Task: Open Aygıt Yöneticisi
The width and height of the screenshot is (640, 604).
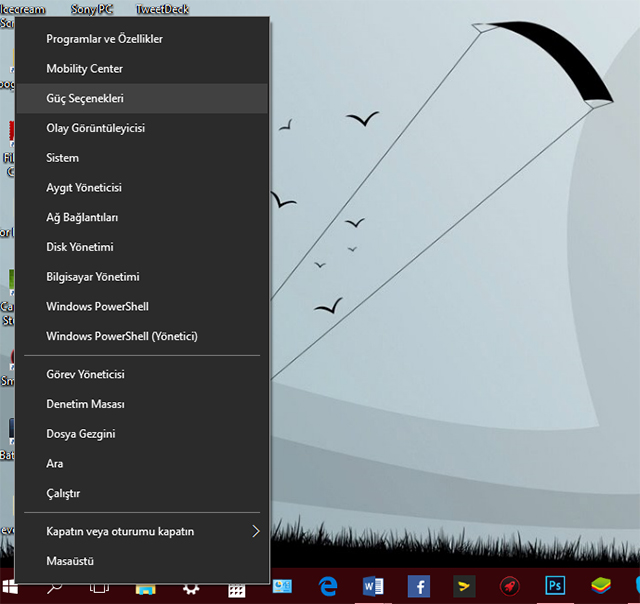Action: click(x=142, y=188)
